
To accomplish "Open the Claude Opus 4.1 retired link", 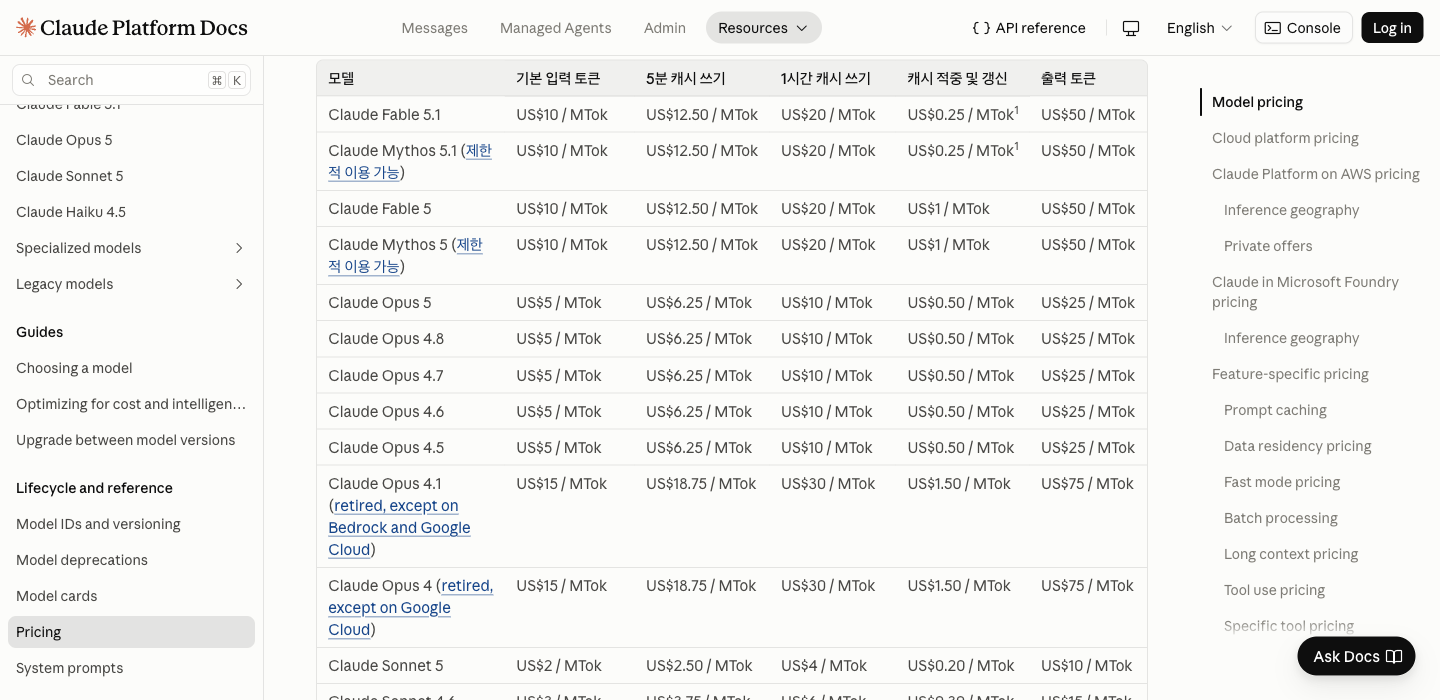I will [399, 527].
